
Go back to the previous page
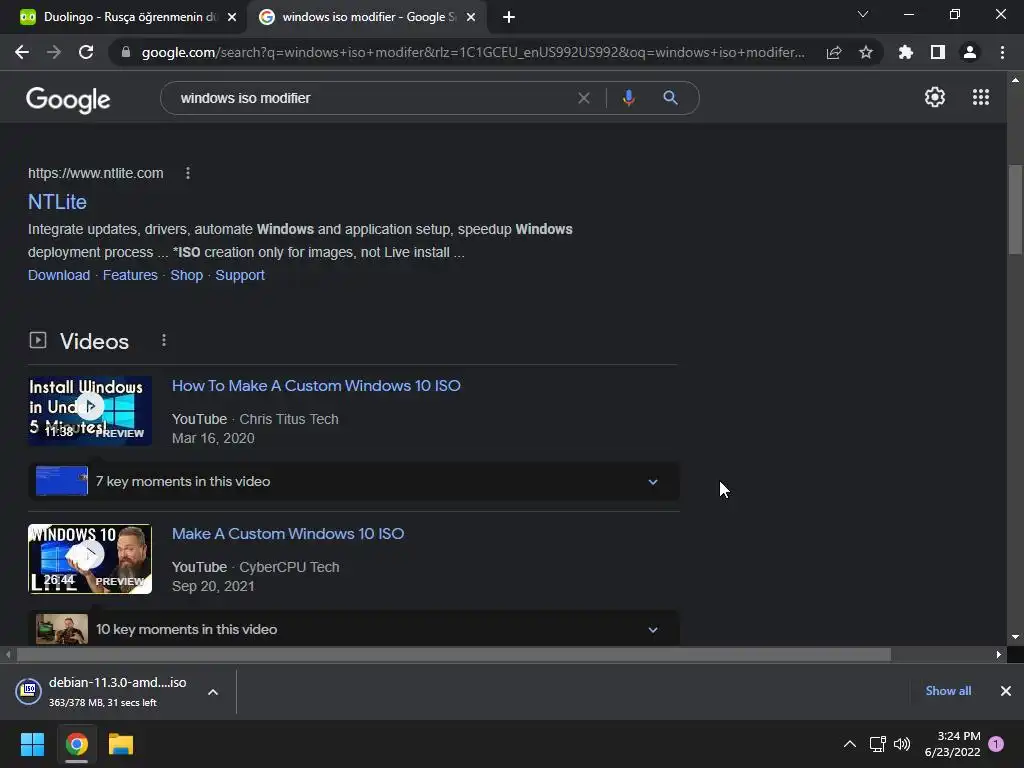pos(22,52)
